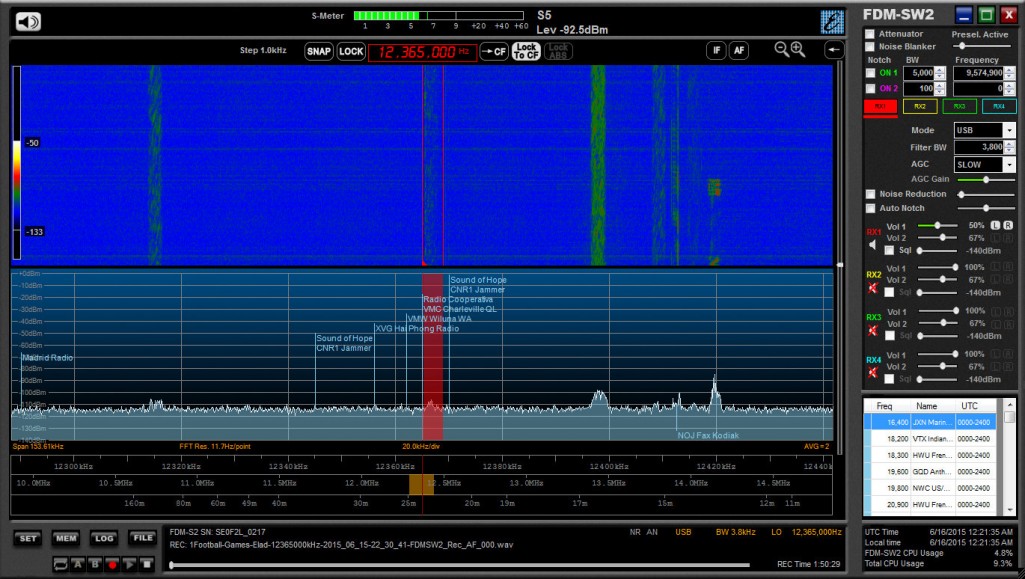Click the FILE button

[142, 538]
